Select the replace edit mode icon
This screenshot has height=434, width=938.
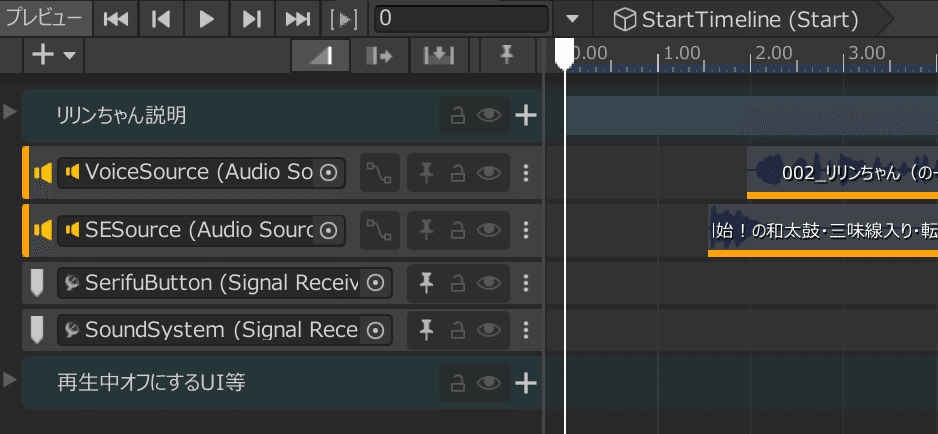coord(439,56)
